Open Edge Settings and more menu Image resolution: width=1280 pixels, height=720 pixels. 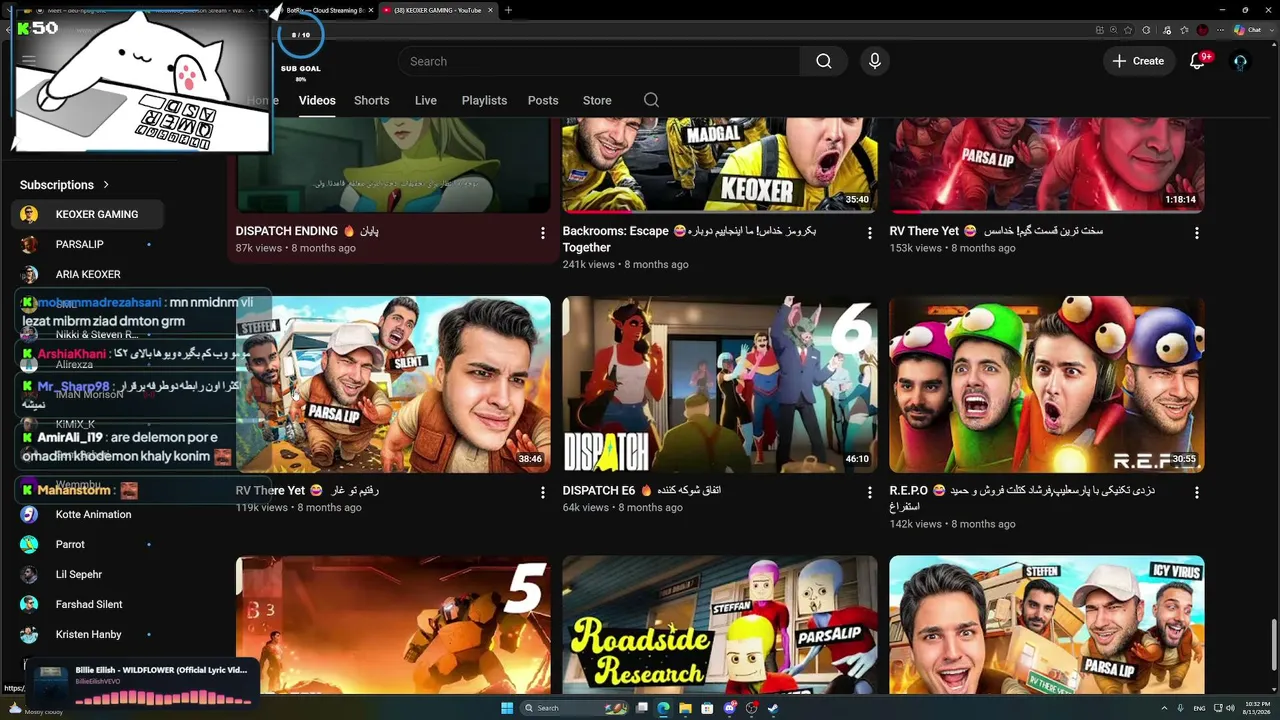point(1222,30)
